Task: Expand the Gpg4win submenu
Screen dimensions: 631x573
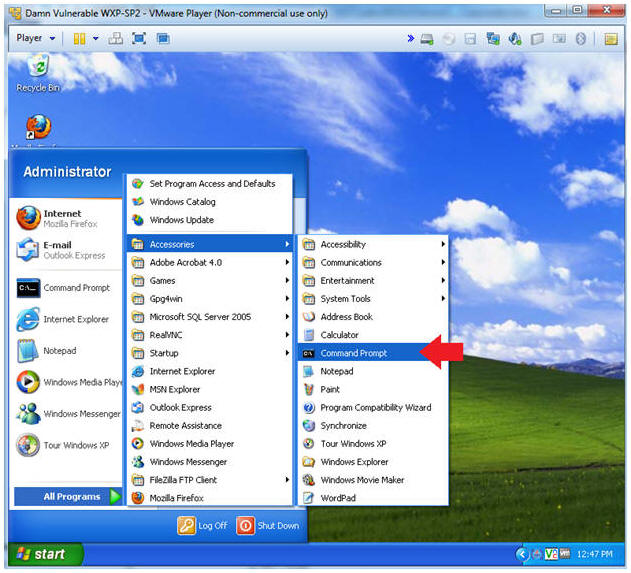Action: point(210,299)
